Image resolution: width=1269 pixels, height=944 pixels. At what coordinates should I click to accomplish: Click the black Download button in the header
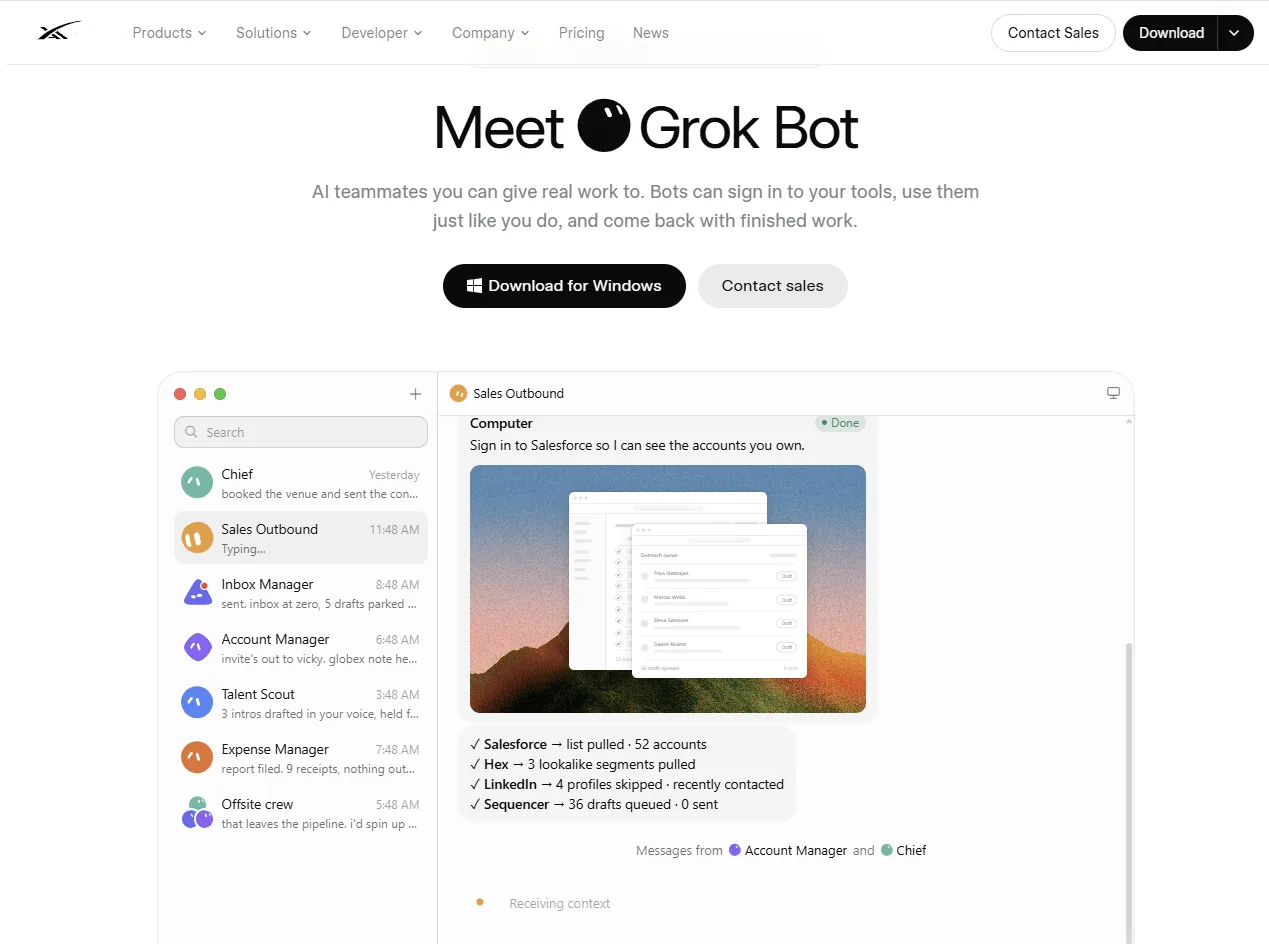[x=1171, y=33]
